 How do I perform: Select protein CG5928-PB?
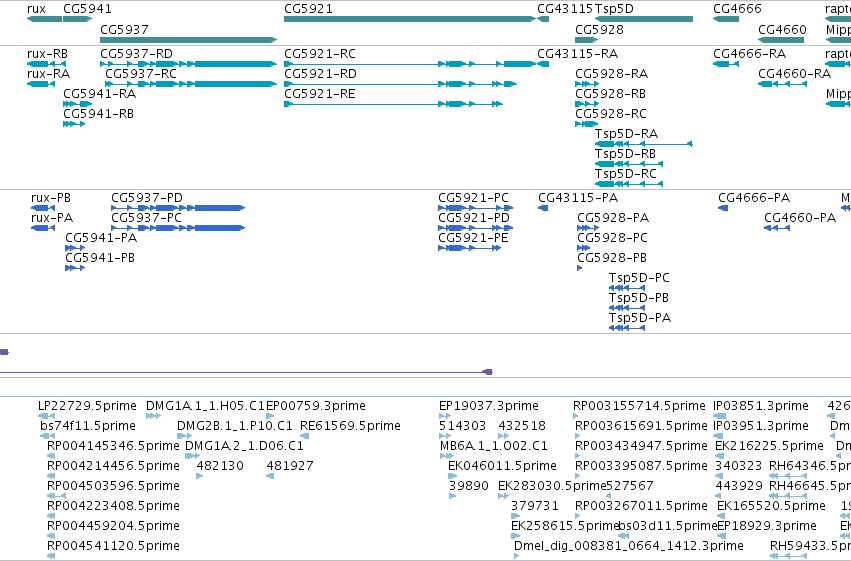tap(612, 258)
